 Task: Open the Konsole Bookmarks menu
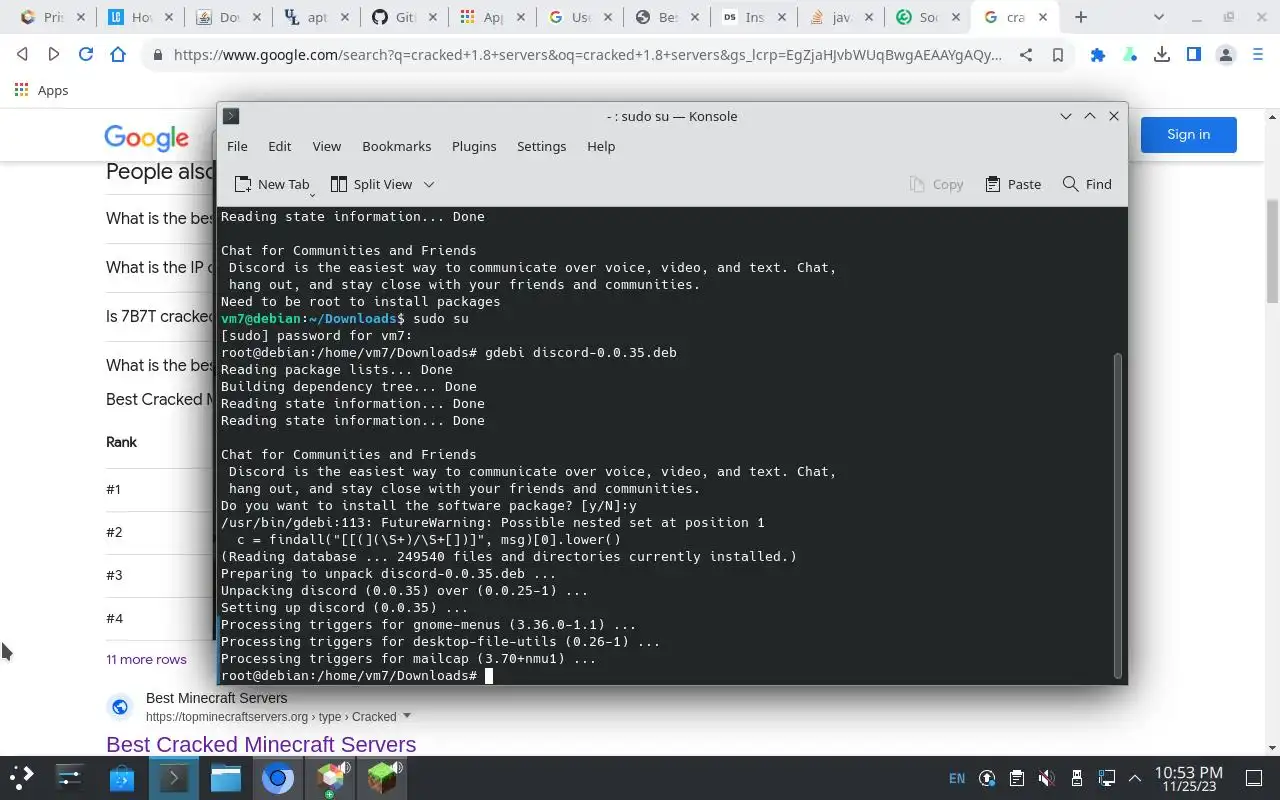pyautogui.click(x=396, y=146)
